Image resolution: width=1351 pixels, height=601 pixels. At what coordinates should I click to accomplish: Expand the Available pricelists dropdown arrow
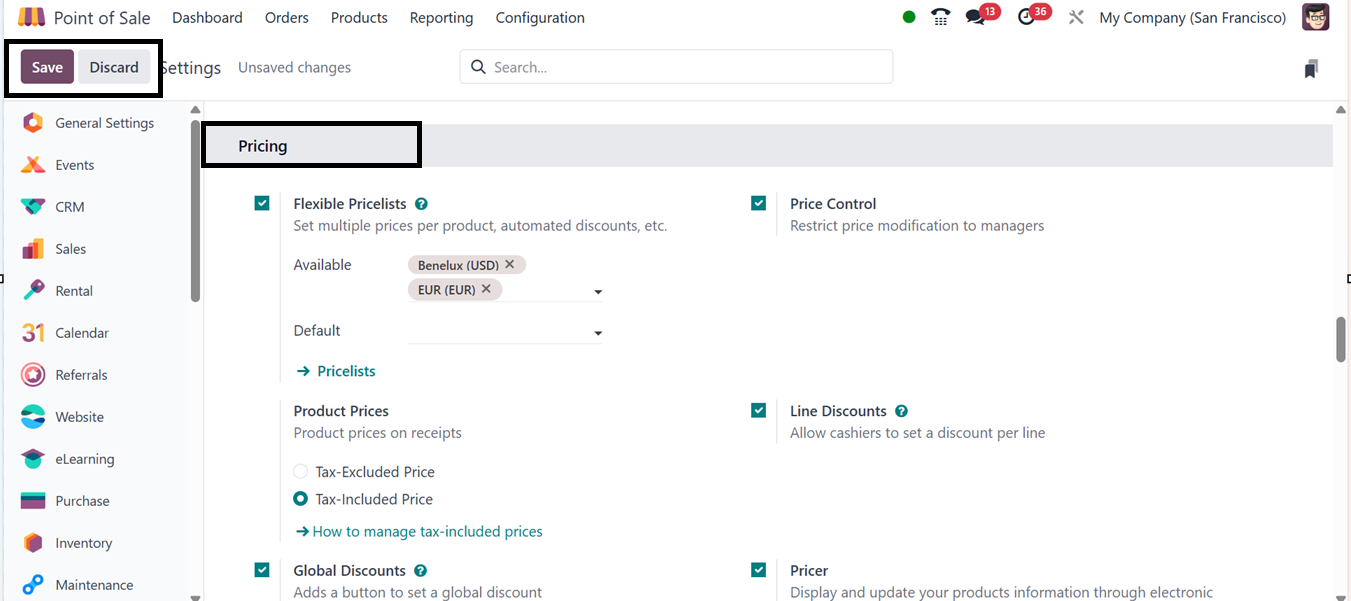pos(598,292)
